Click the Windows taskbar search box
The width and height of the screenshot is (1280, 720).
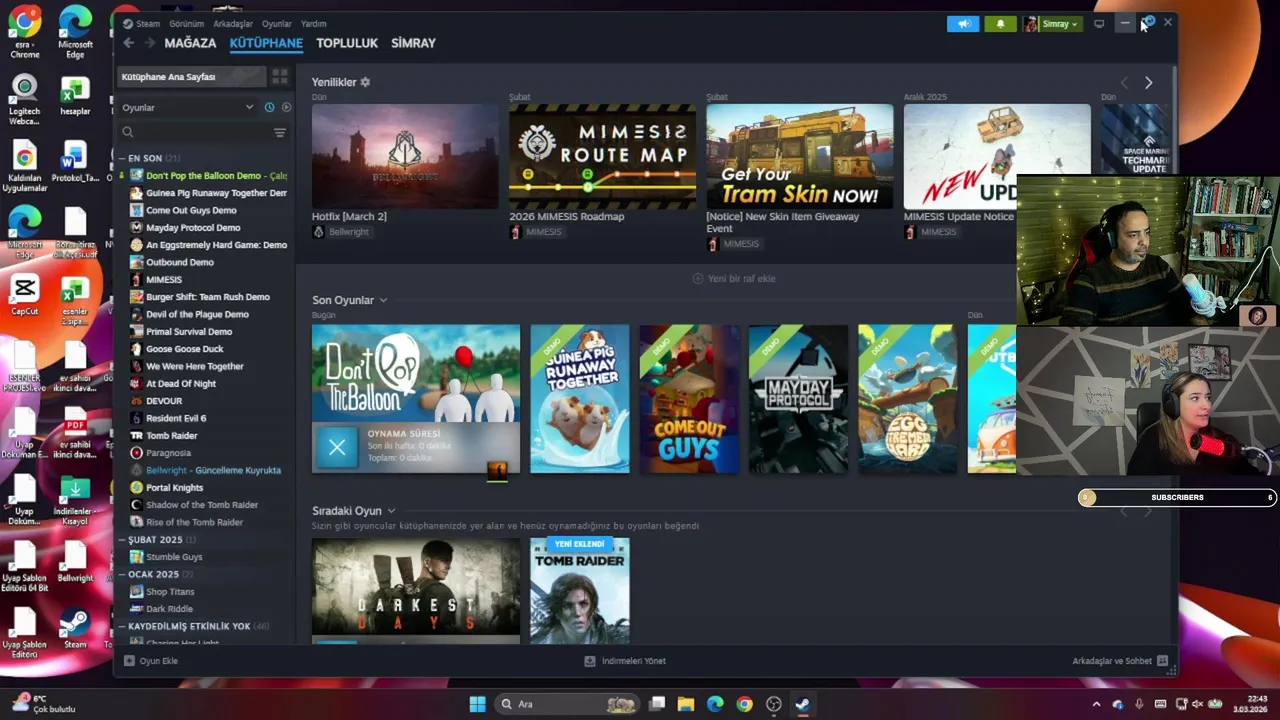568,704
